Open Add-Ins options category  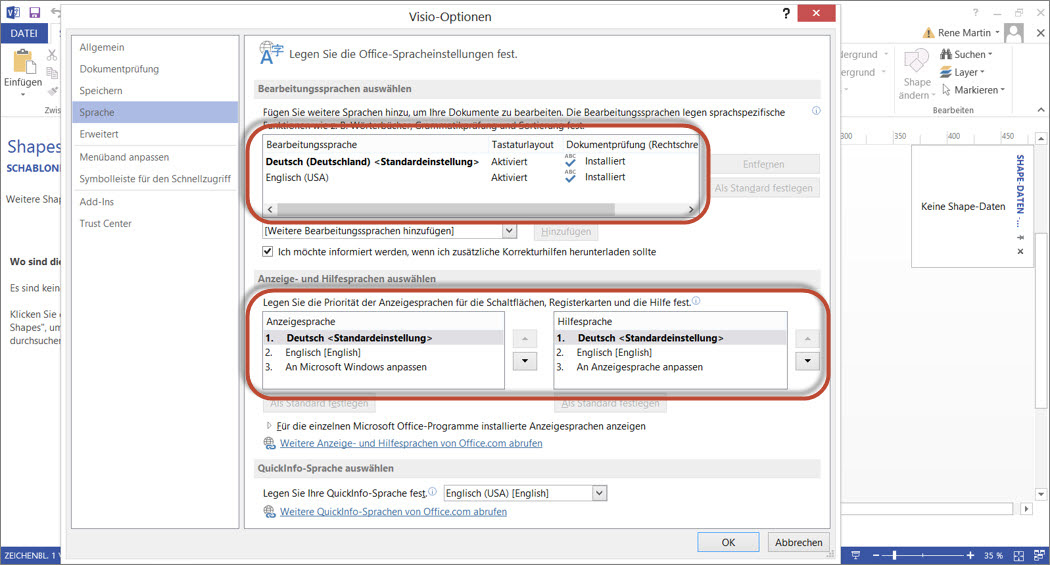pyautogui.click(x=155, y=202)
